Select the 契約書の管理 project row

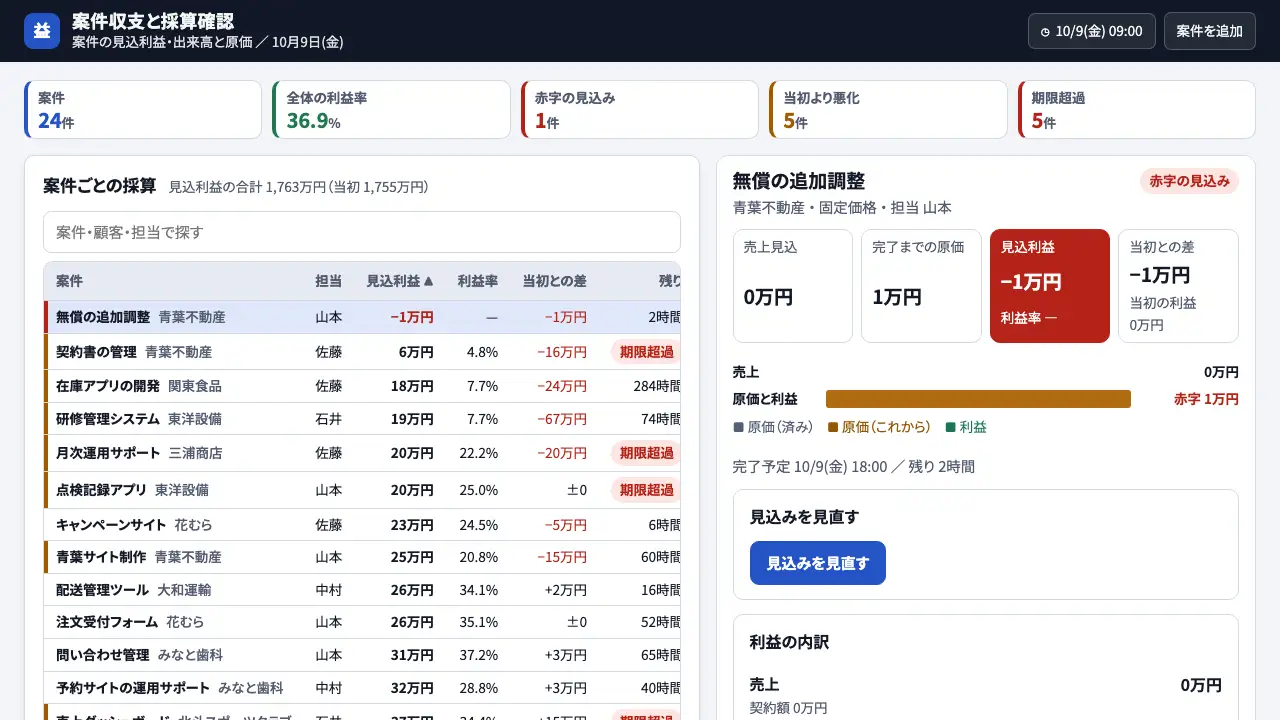click(x=362, y=352)
